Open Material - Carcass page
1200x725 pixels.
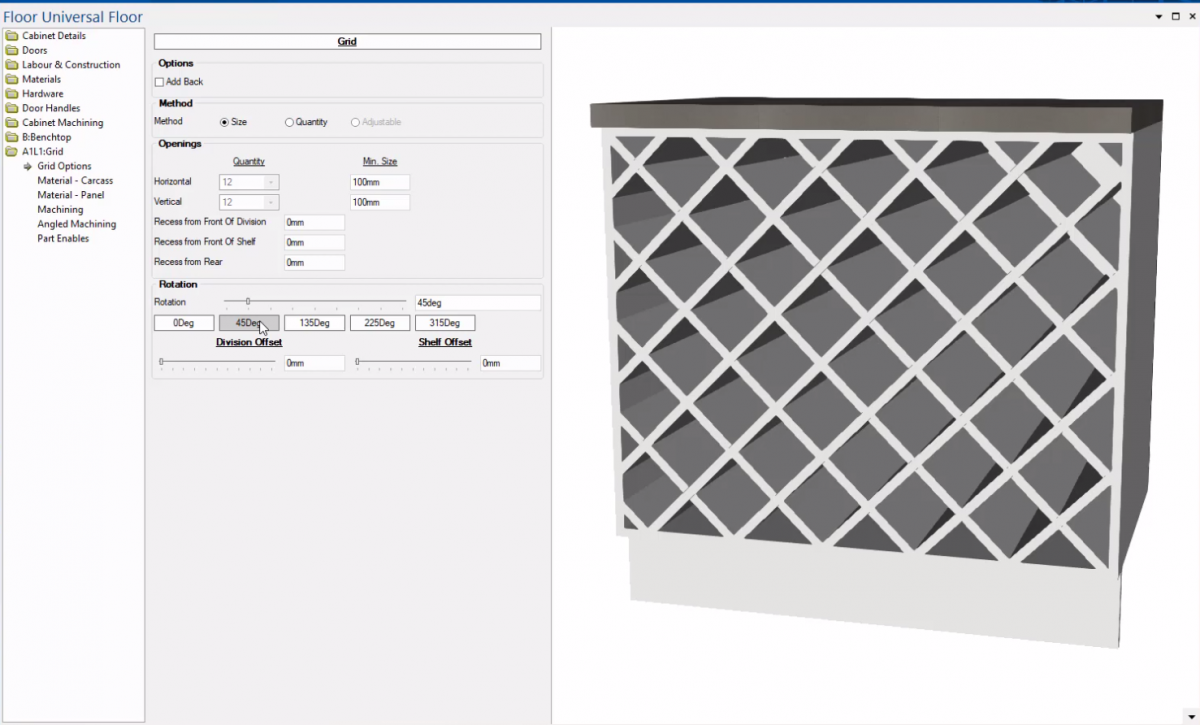75,181
